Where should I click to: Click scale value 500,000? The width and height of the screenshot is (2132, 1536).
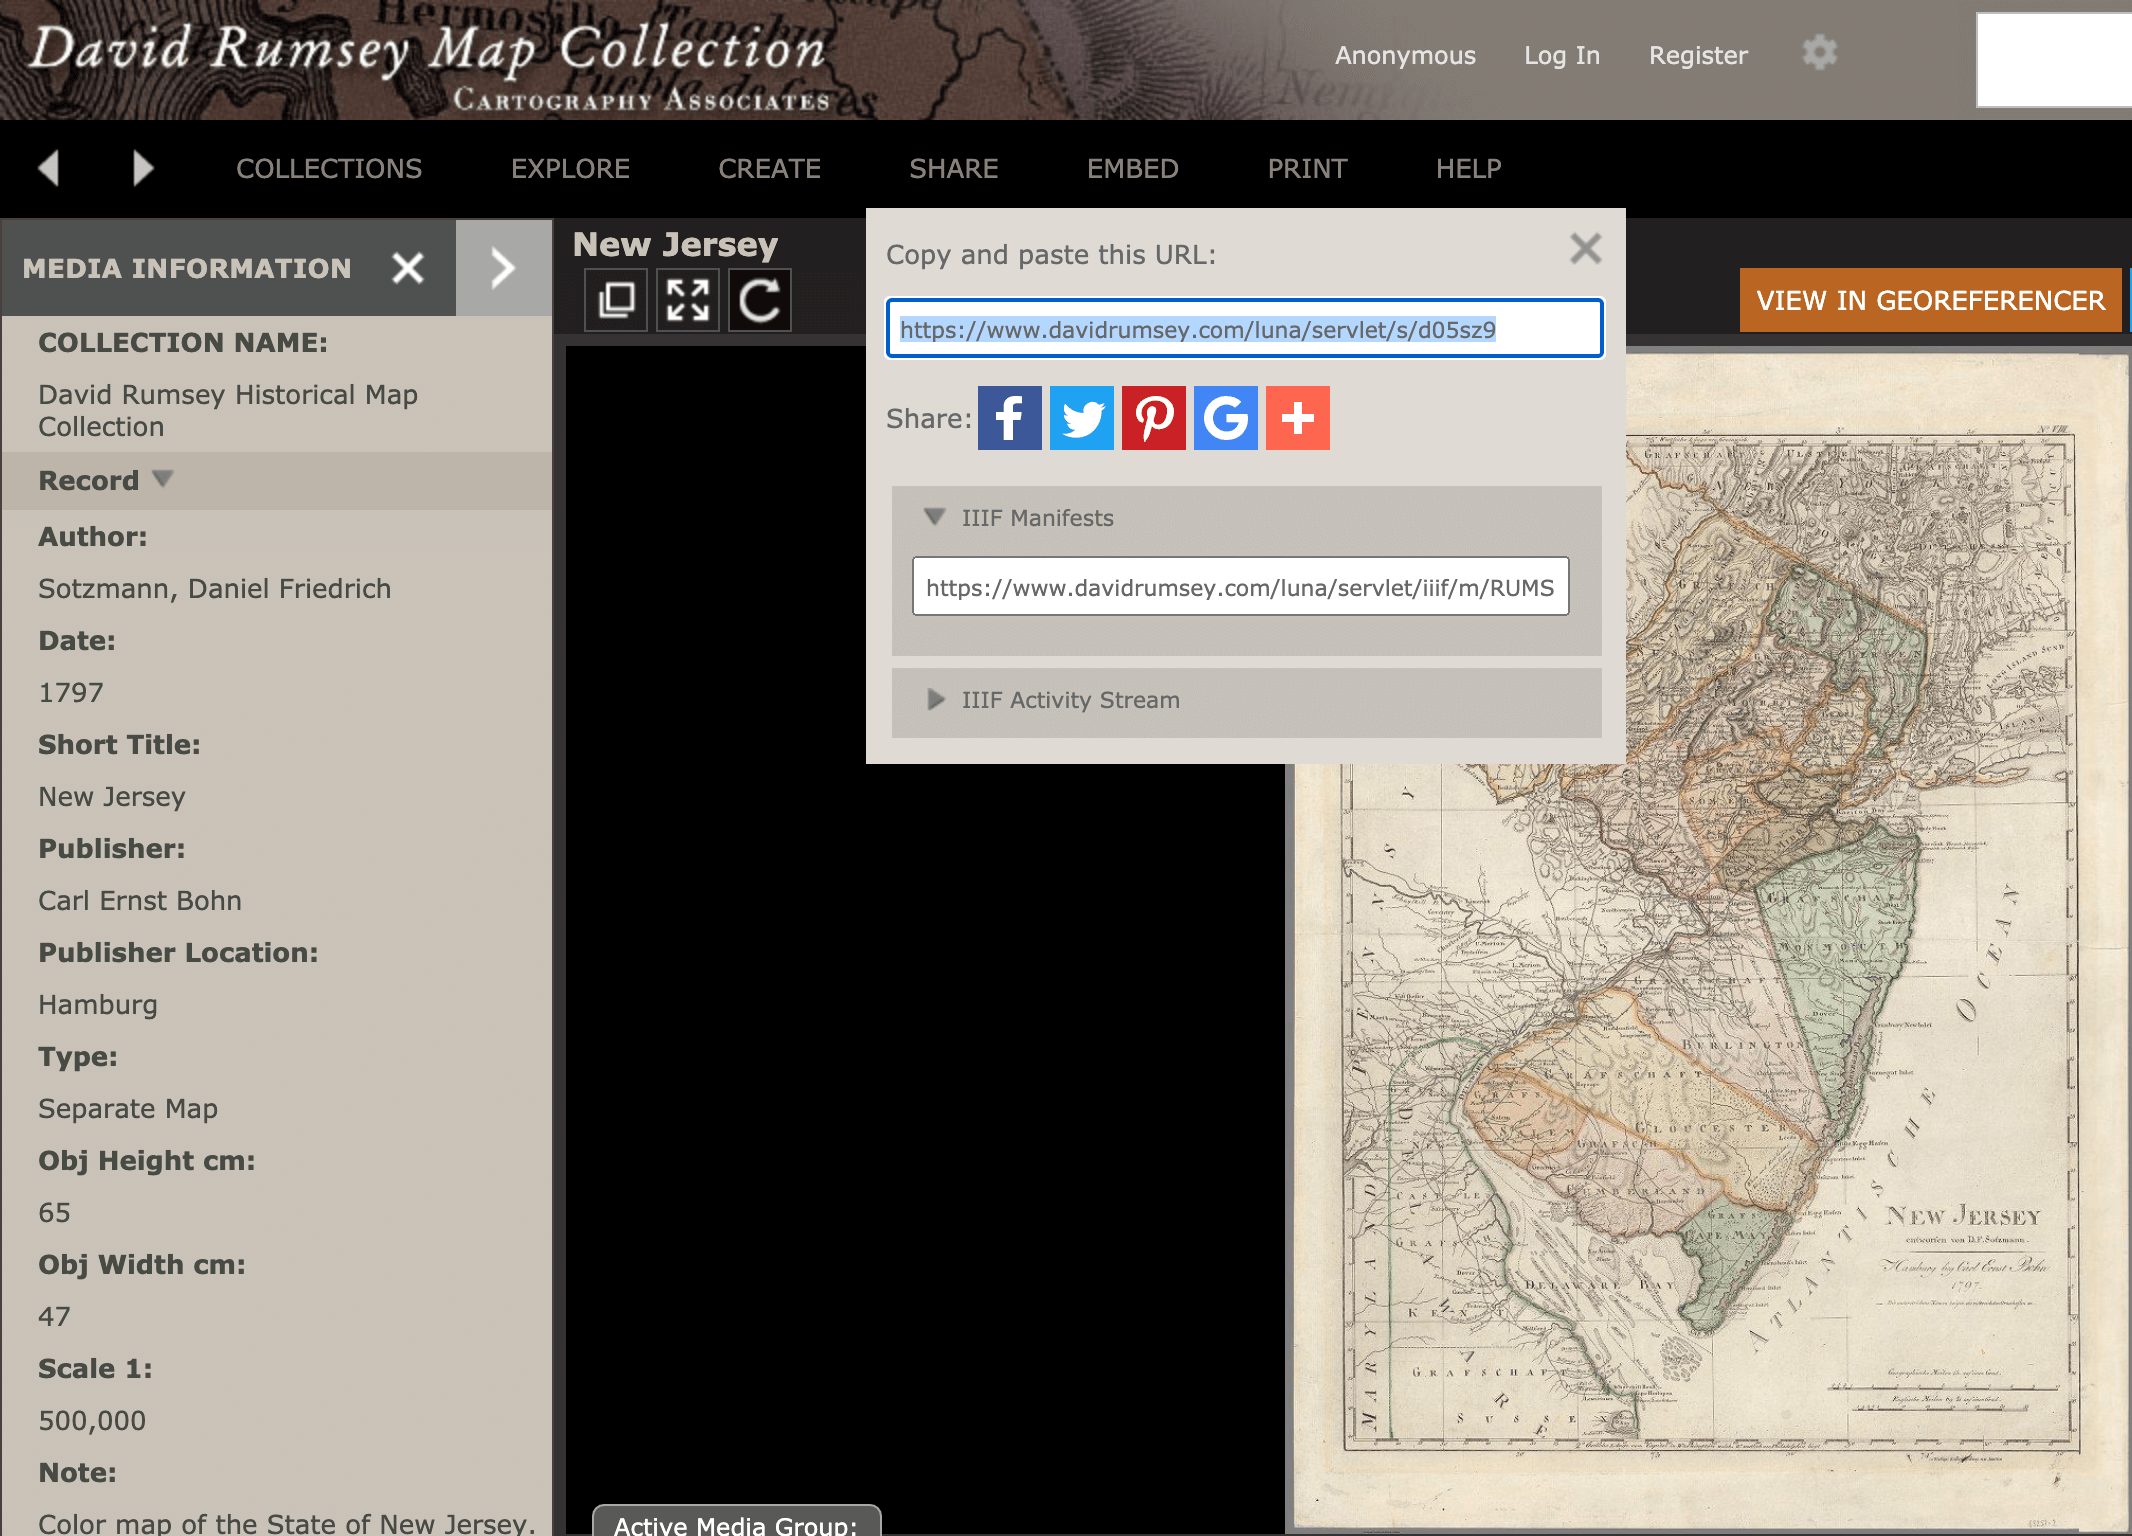click(x=92, y=1421)
